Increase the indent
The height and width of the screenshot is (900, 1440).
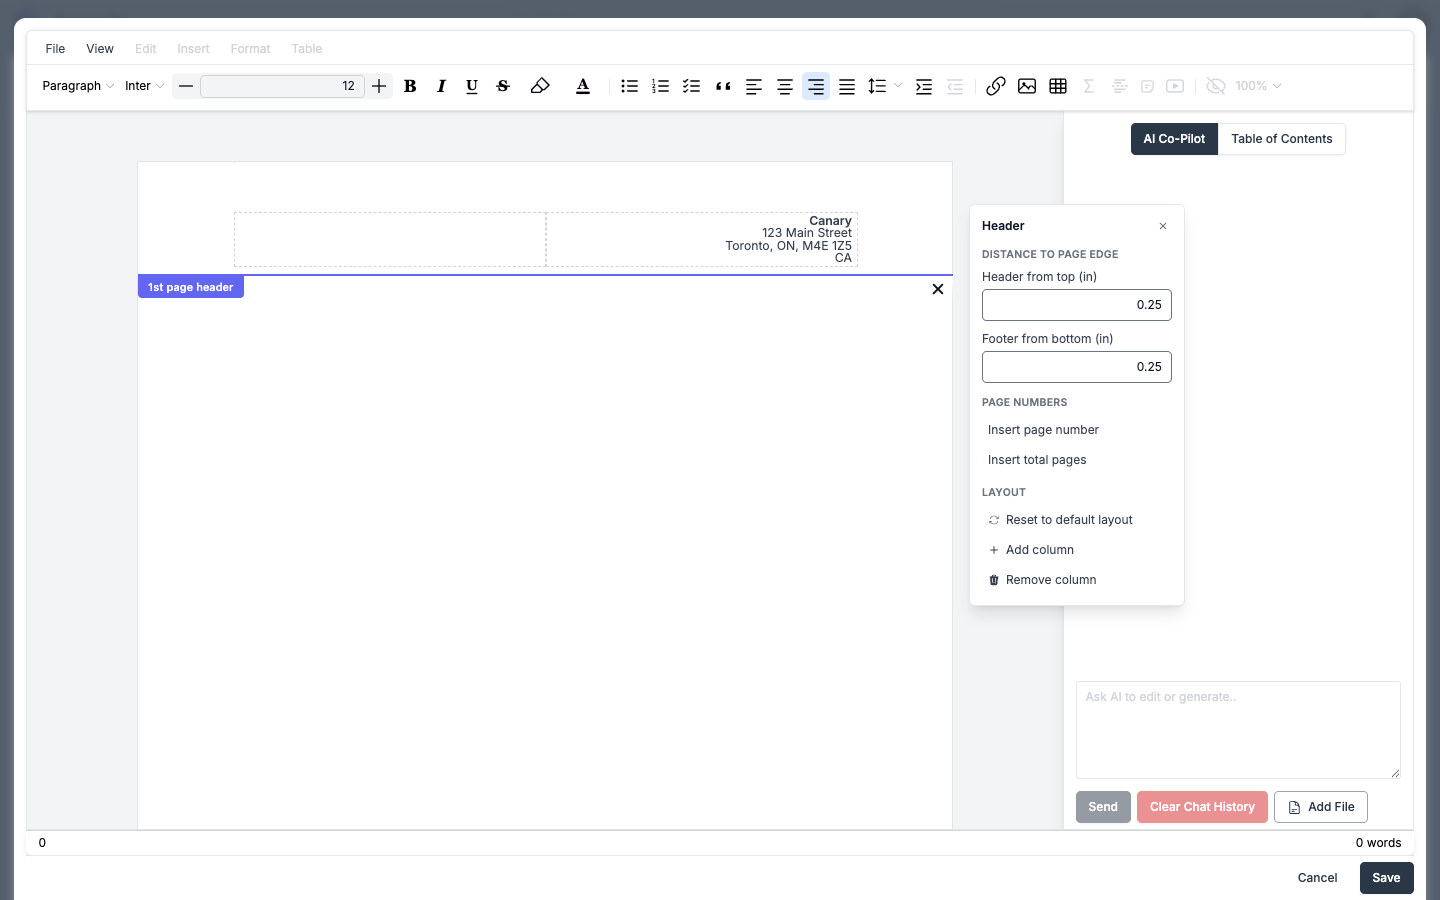924,86
